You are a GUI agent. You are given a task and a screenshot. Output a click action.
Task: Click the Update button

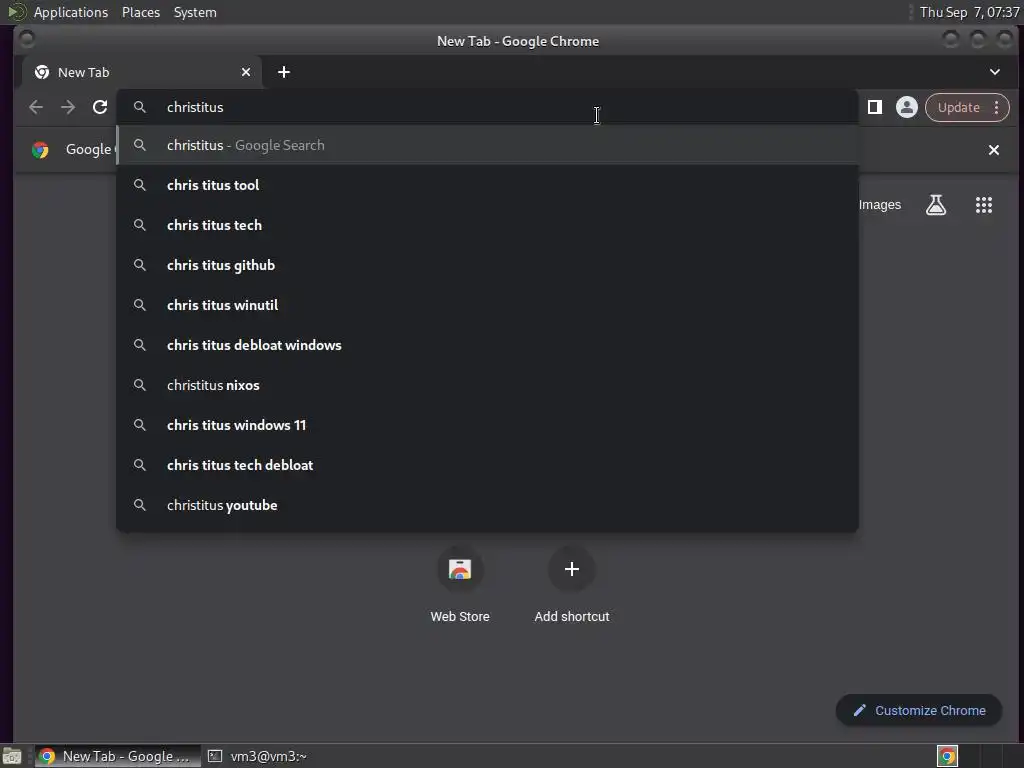958,107
